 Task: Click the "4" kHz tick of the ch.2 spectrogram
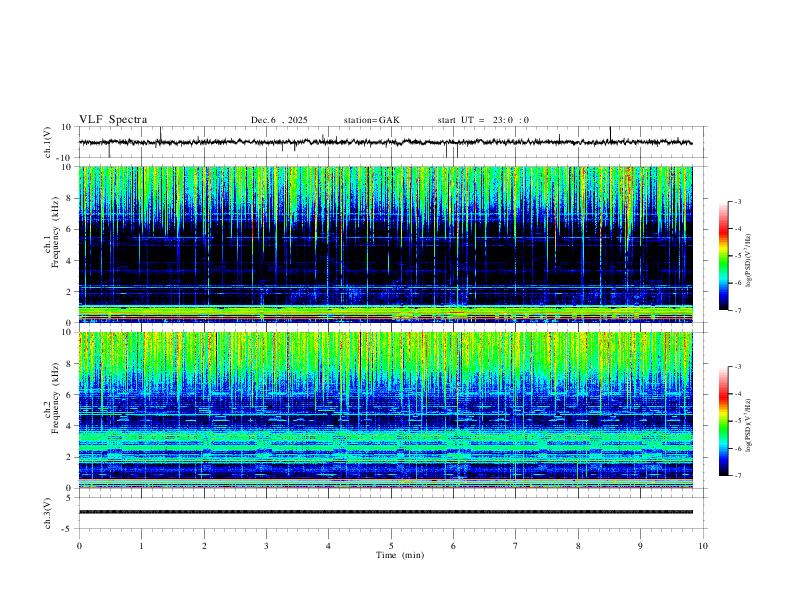[69, 426]
